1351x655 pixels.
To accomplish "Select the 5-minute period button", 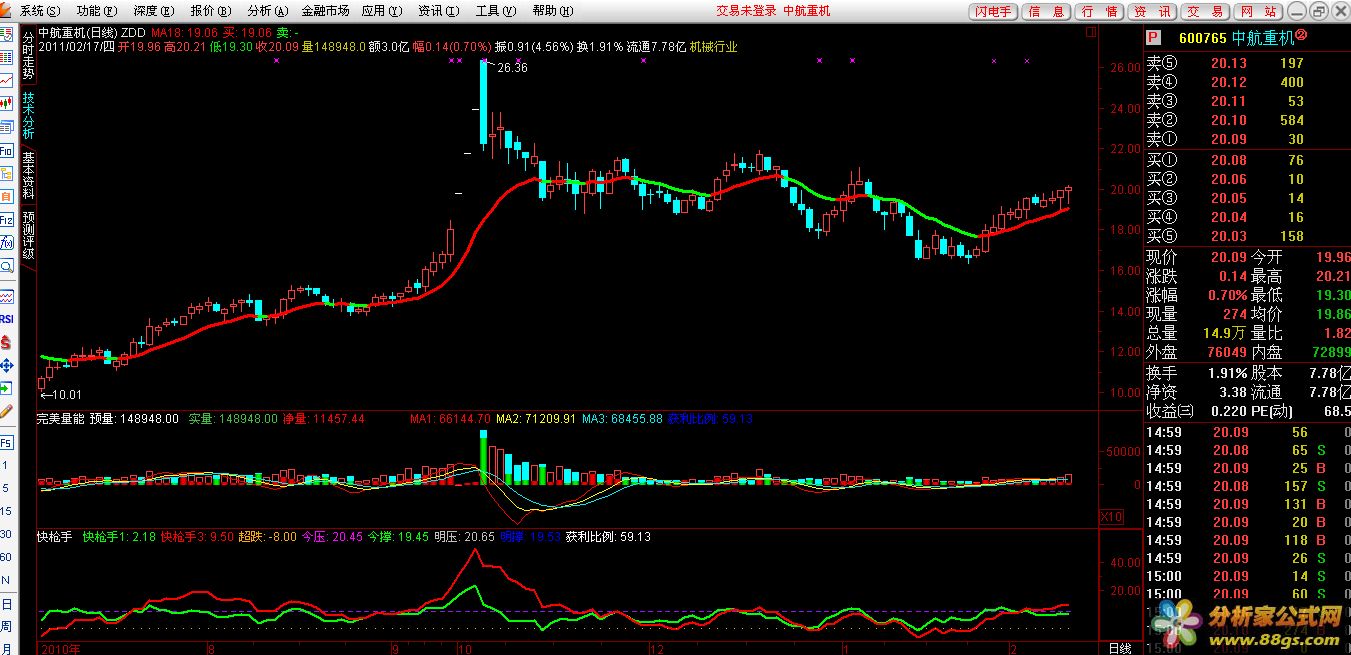I will (x=6, y=488).
